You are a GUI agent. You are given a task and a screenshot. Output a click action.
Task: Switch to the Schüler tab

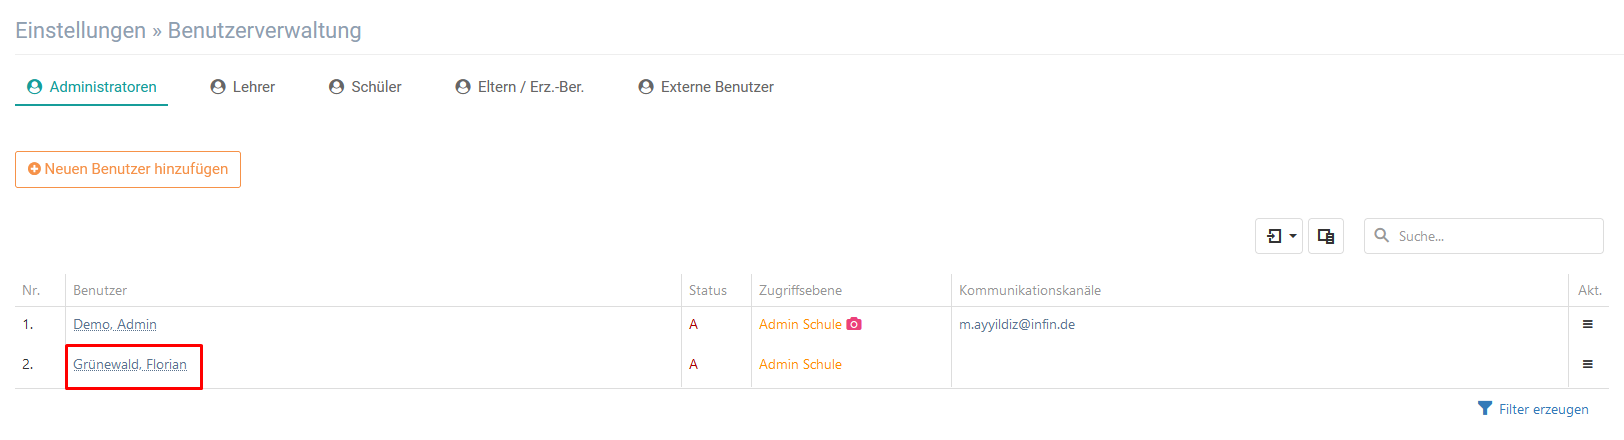tap(365, 87)
